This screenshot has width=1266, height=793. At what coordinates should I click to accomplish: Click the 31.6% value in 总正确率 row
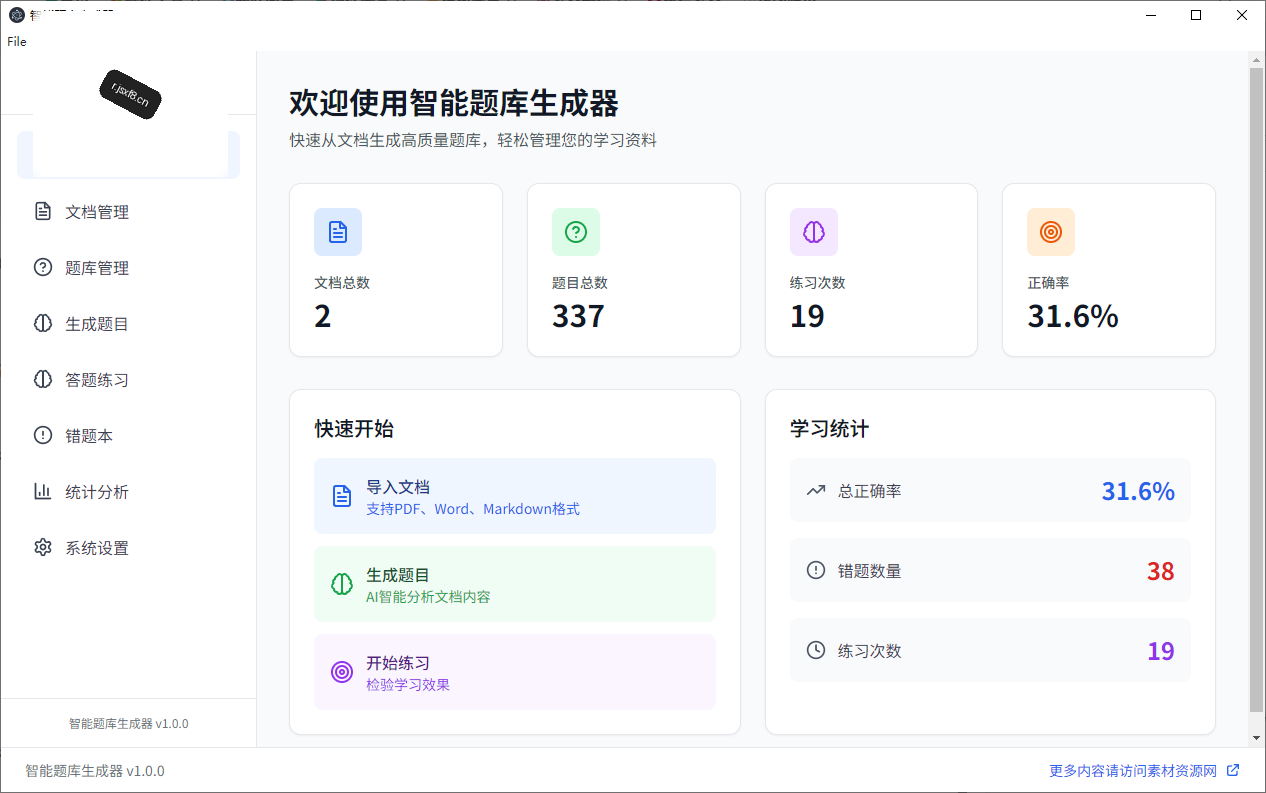pos(1138,491)
